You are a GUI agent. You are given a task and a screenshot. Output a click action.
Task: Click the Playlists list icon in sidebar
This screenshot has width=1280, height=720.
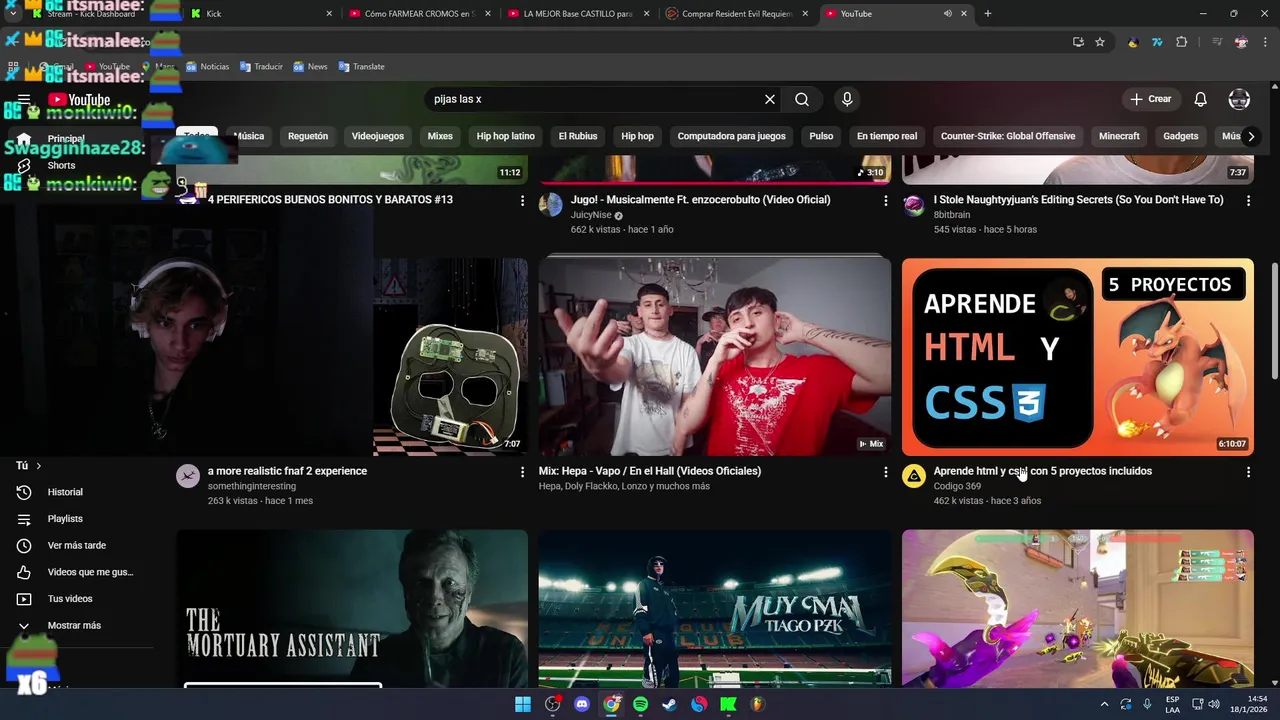click(x=24, y=519)
